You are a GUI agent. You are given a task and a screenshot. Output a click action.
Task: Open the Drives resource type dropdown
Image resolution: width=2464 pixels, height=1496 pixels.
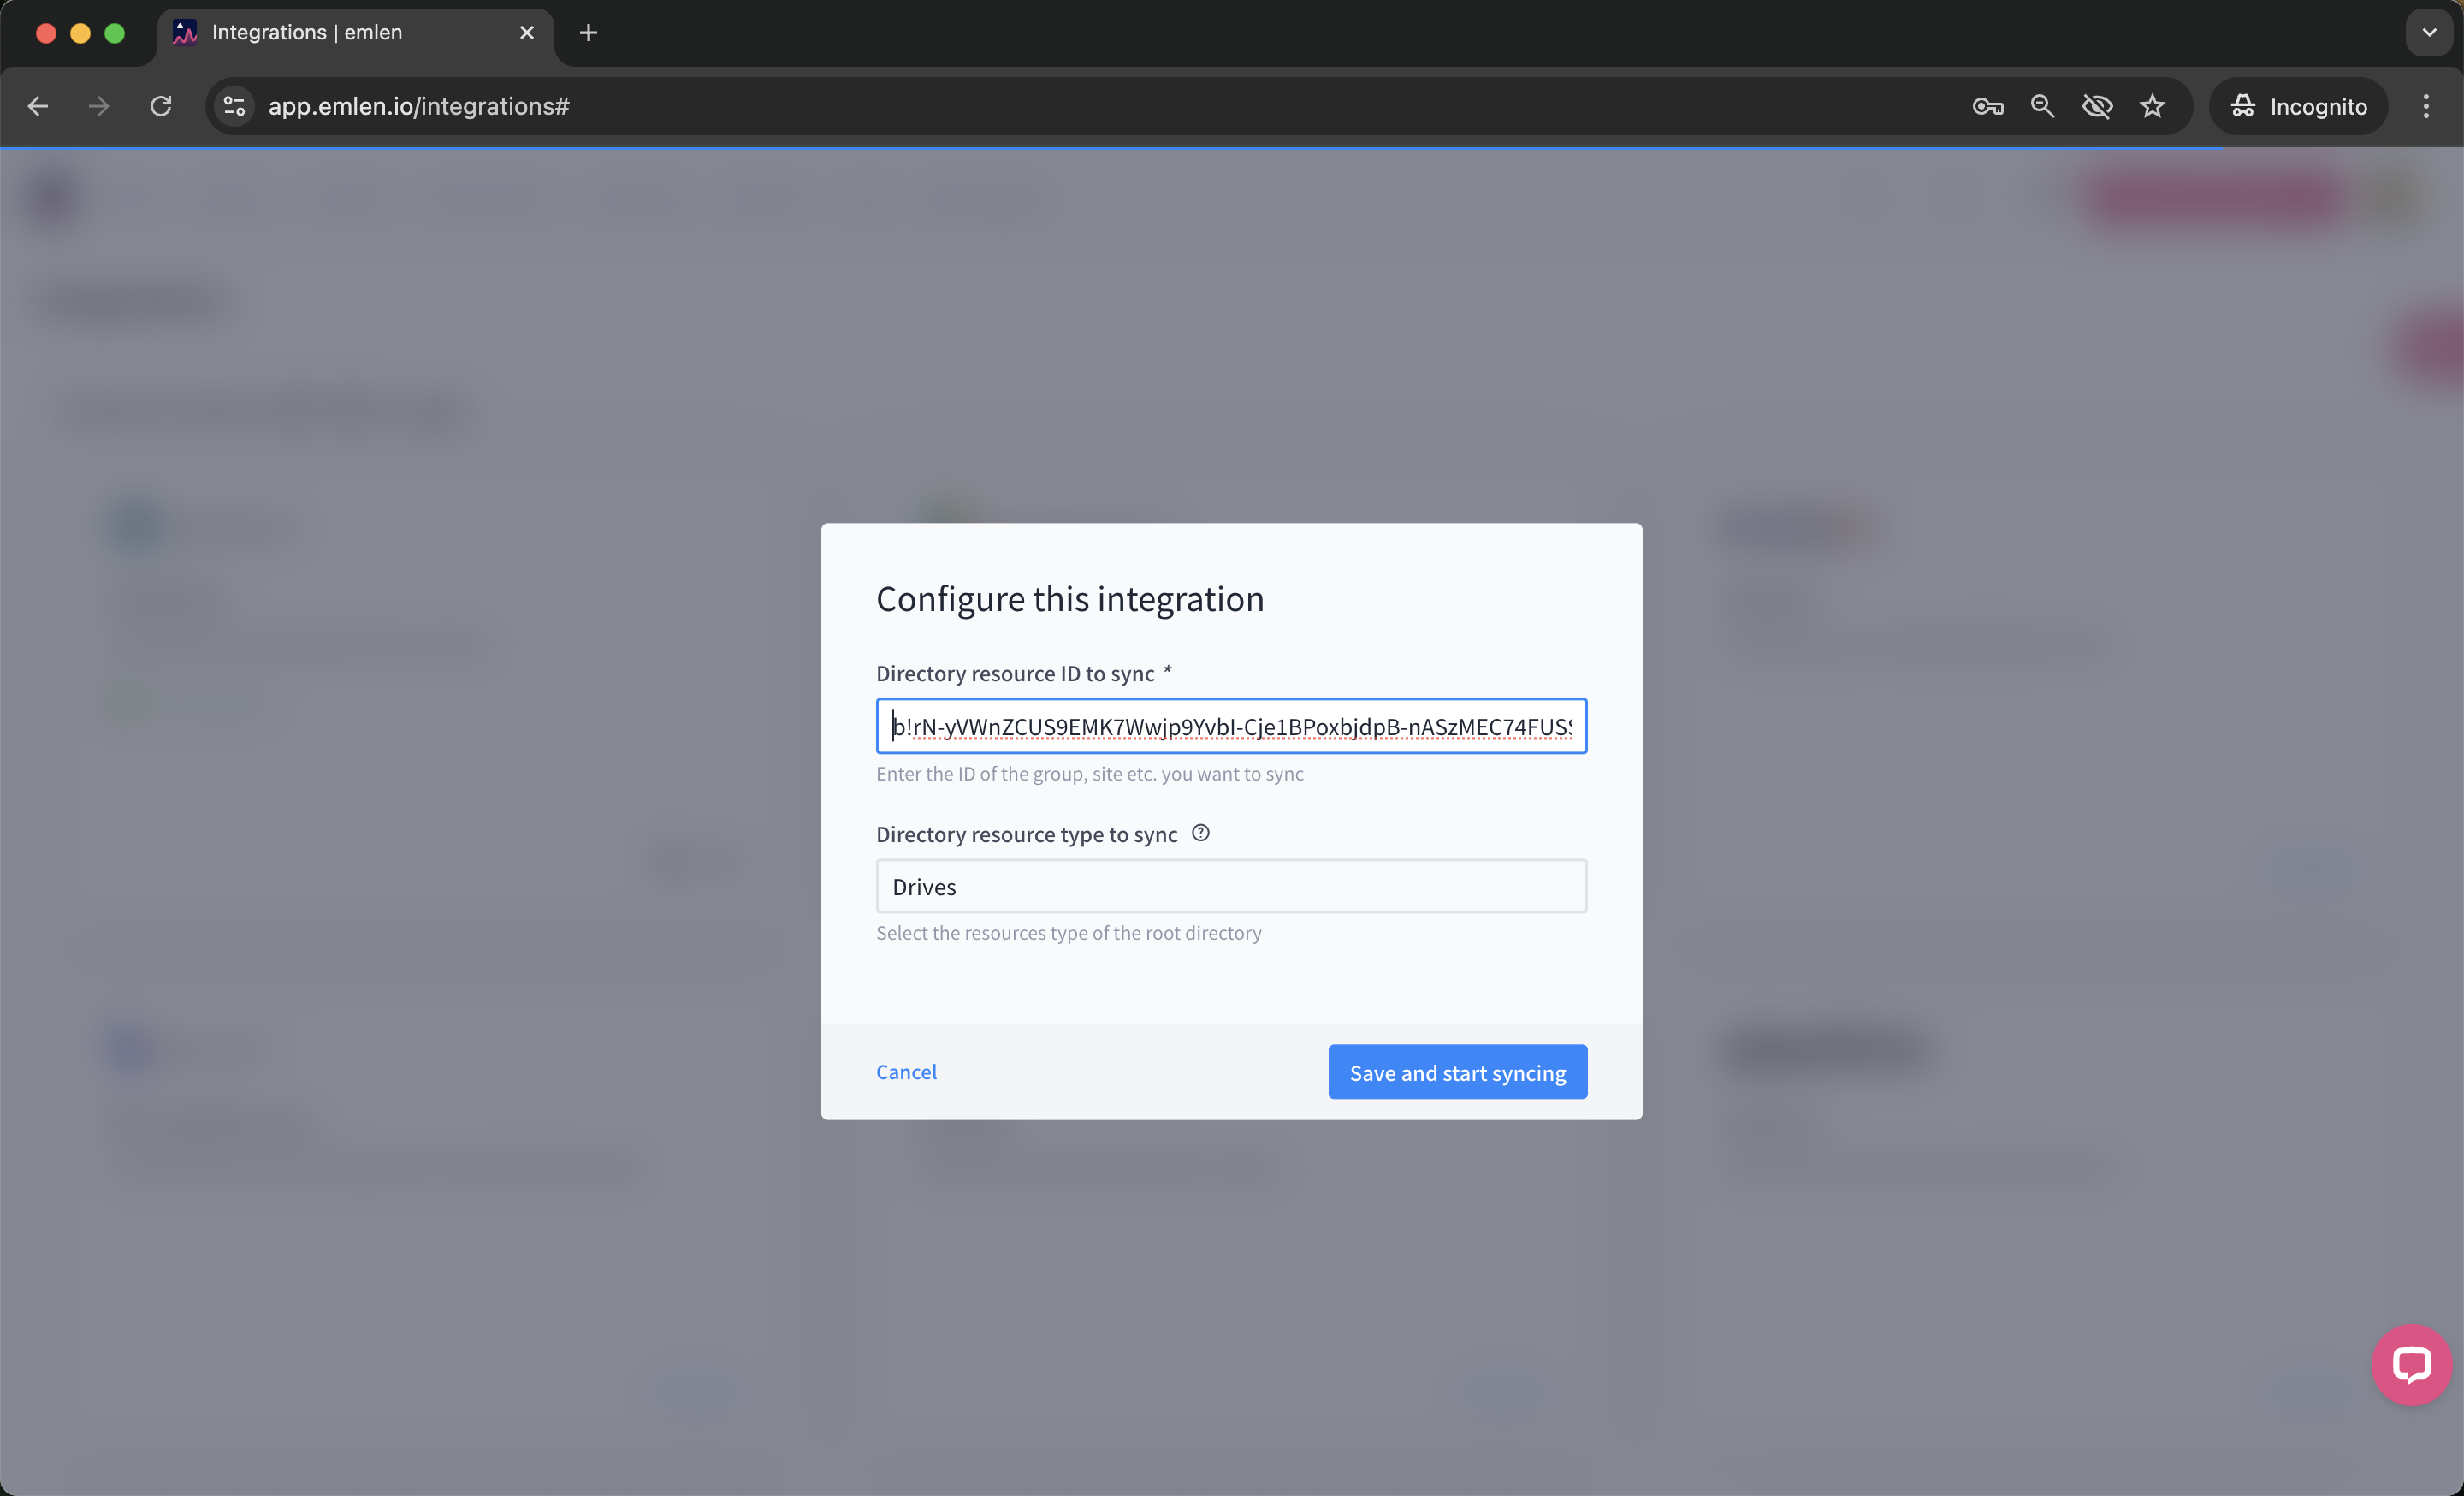click(1231, 886)
